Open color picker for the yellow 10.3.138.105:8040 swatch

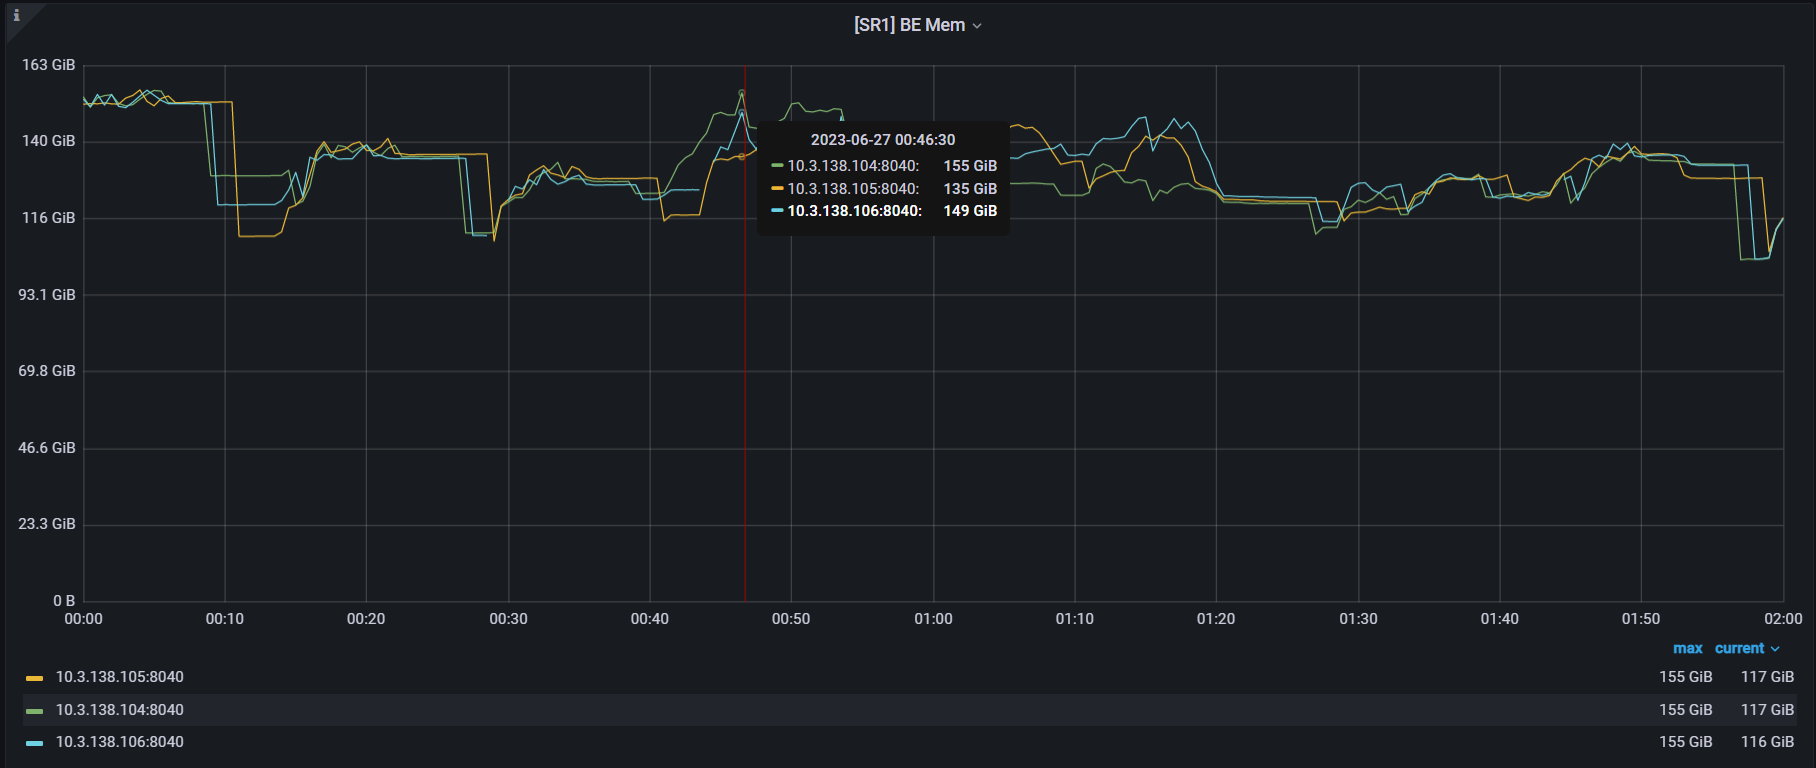35,678
